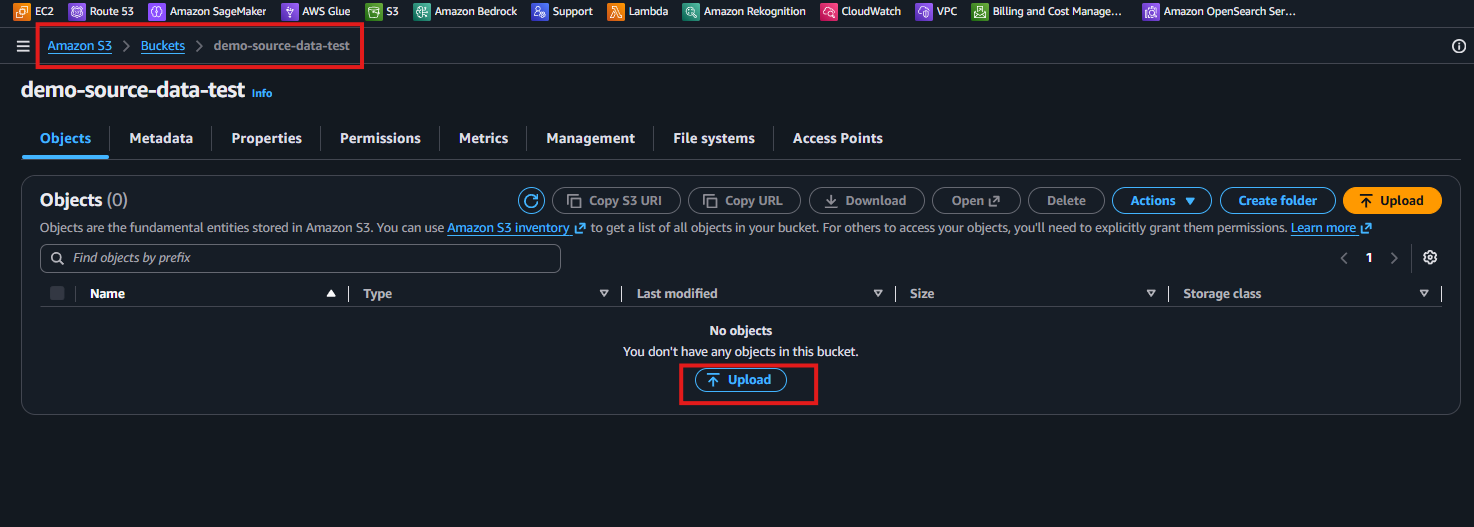Viewport: 1474px width, 527px height.
Task: Open the Lambda shortcut
Action: point(638,12)
